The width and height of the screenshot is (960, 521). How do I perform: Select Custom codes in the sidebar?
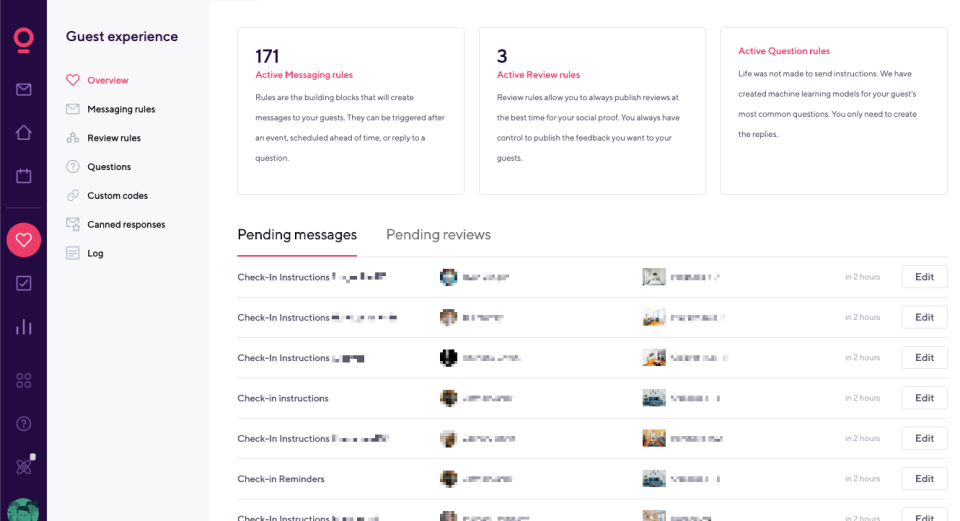pyautogui.click(x=117, y=196)
